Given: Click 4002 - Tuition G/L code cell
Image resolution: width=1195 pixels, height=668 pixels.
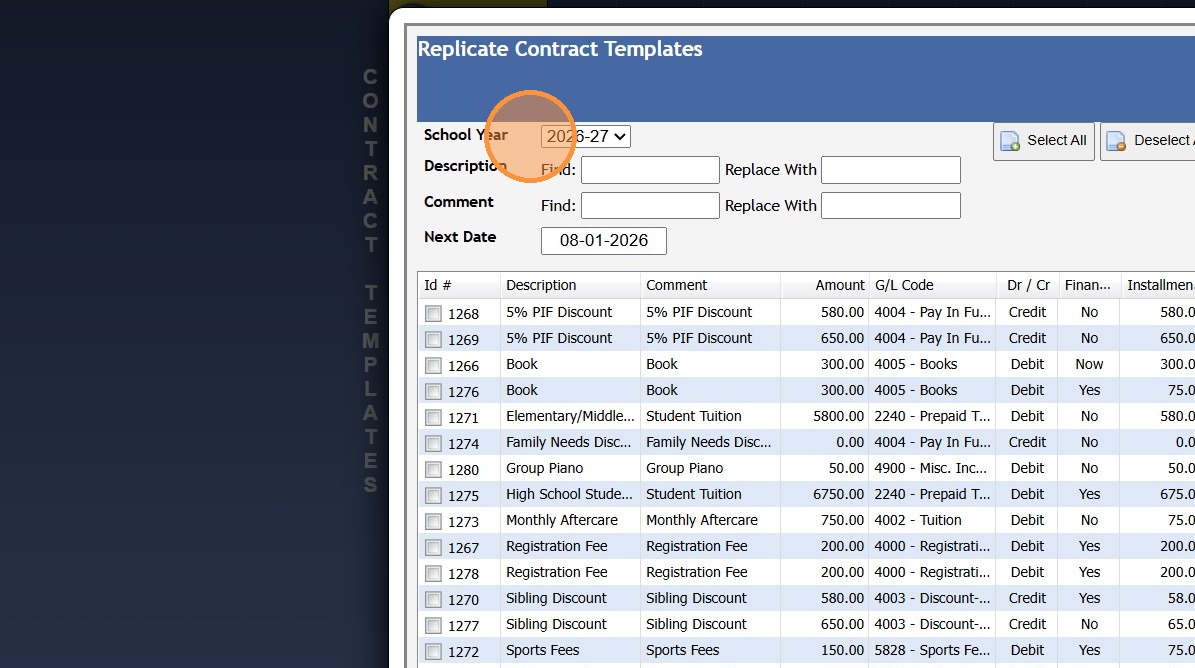Looking at the screenshot, I should 933,519.
